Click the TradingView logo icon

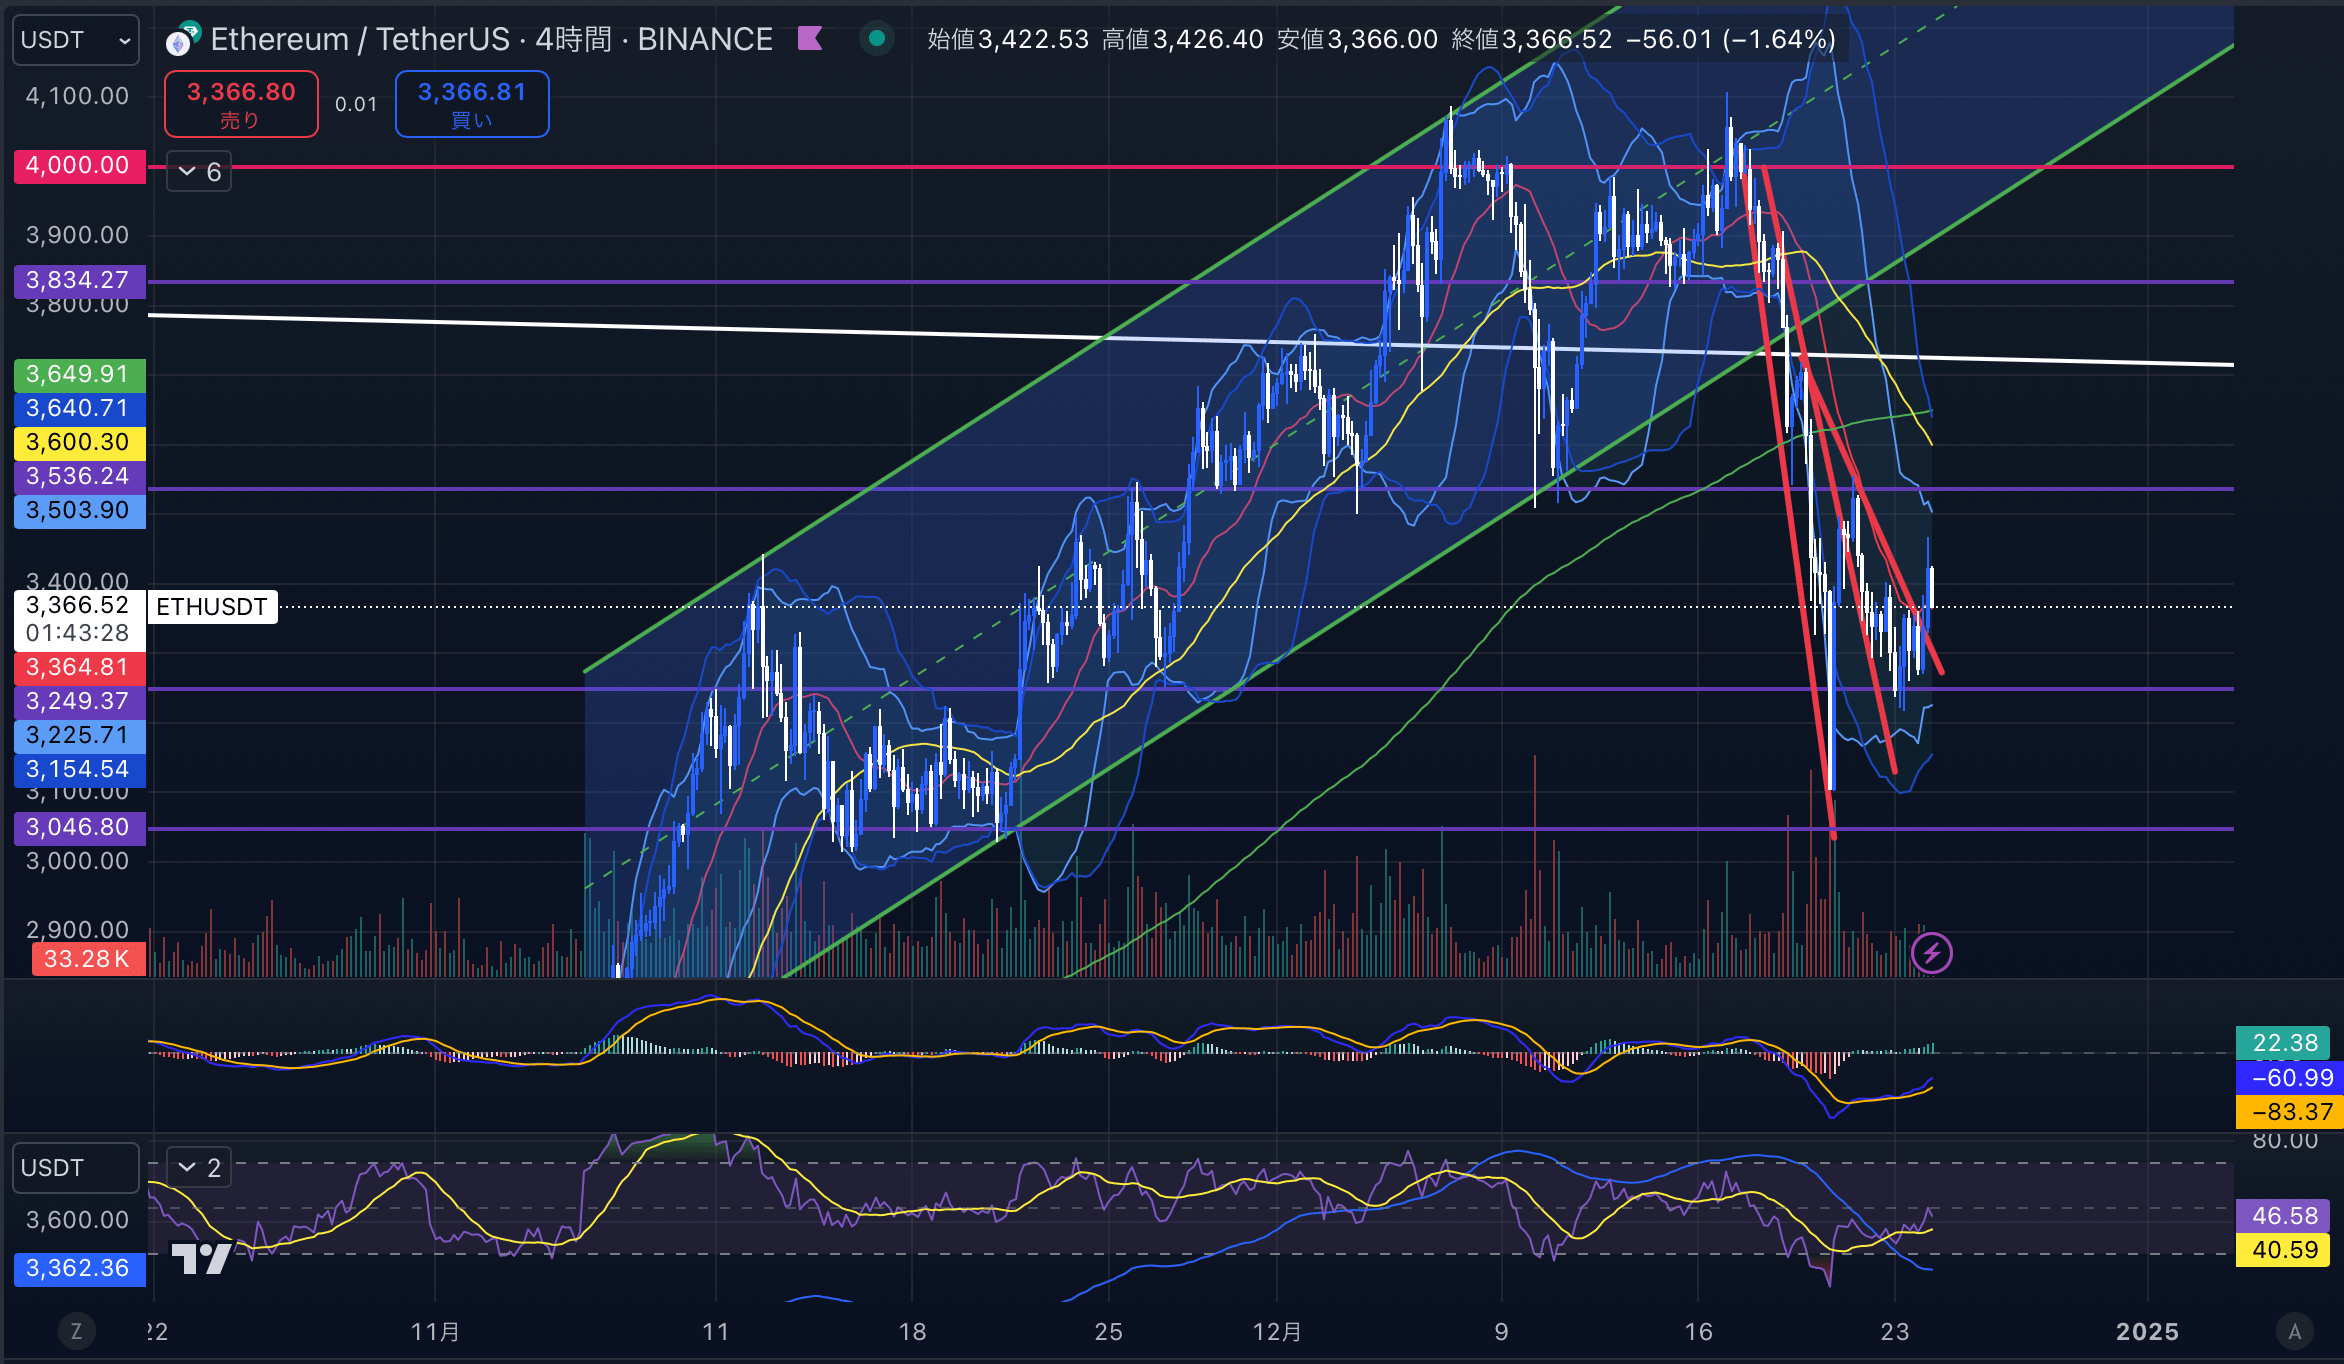pos(202,1258)
